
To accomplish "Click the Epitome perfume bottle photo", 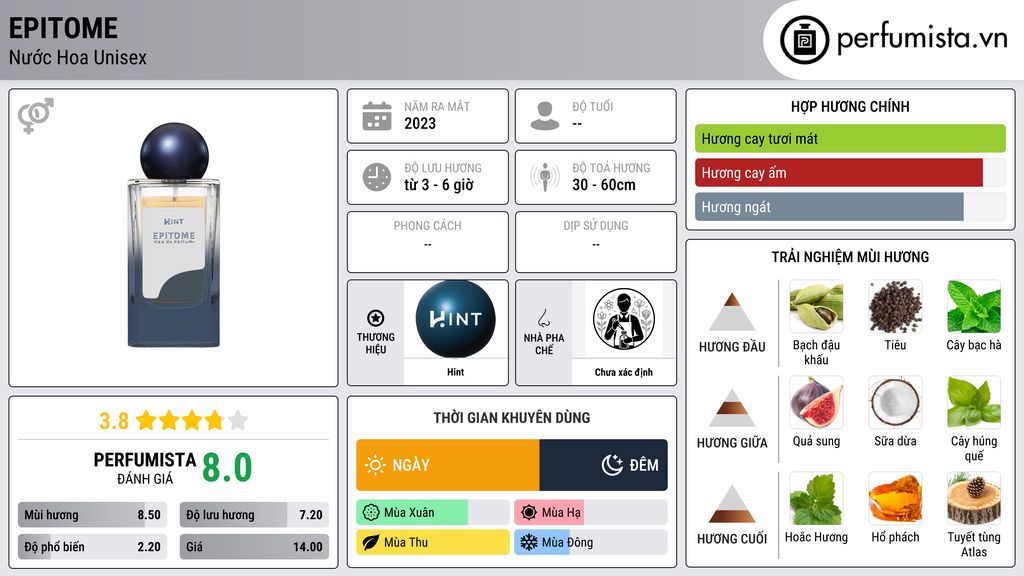I will pos(174,236).
